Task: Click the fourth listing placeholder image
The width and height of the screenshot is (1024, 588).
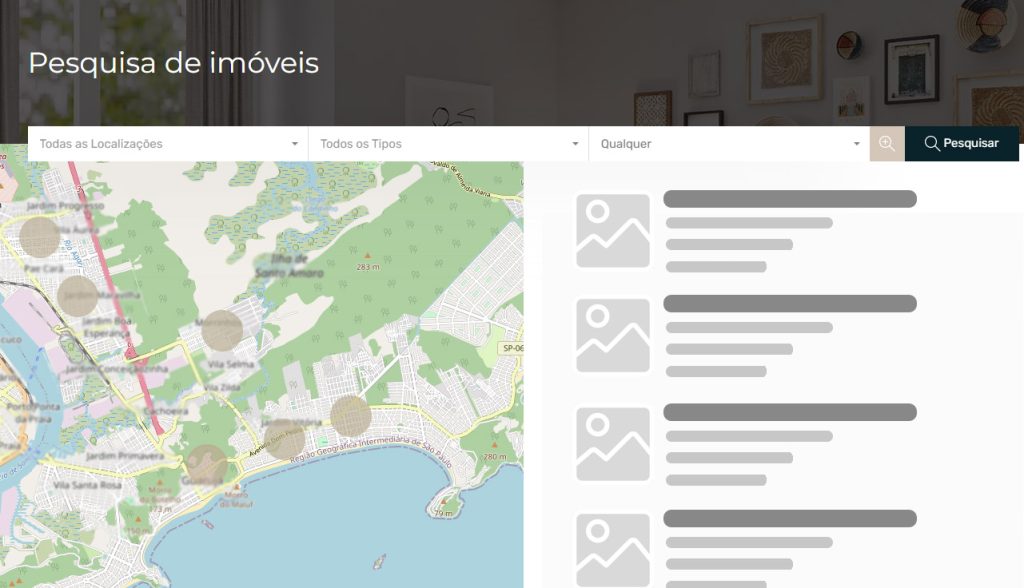Action: pos(613,548)
